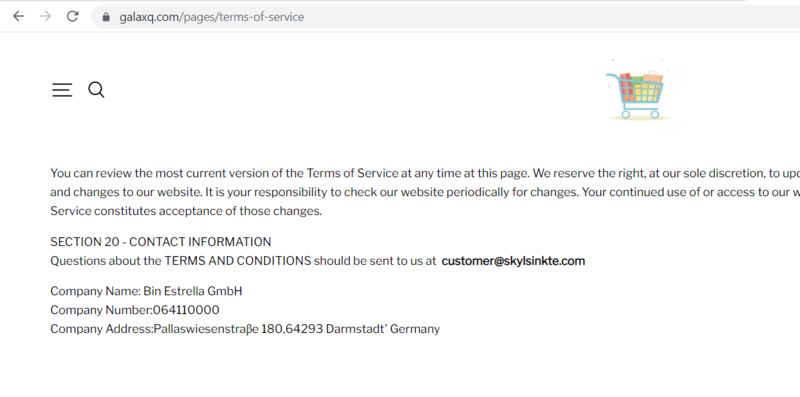Click the galaxq.com address bar
Viewport: 800px width, 397px height.
coord(445,17)
